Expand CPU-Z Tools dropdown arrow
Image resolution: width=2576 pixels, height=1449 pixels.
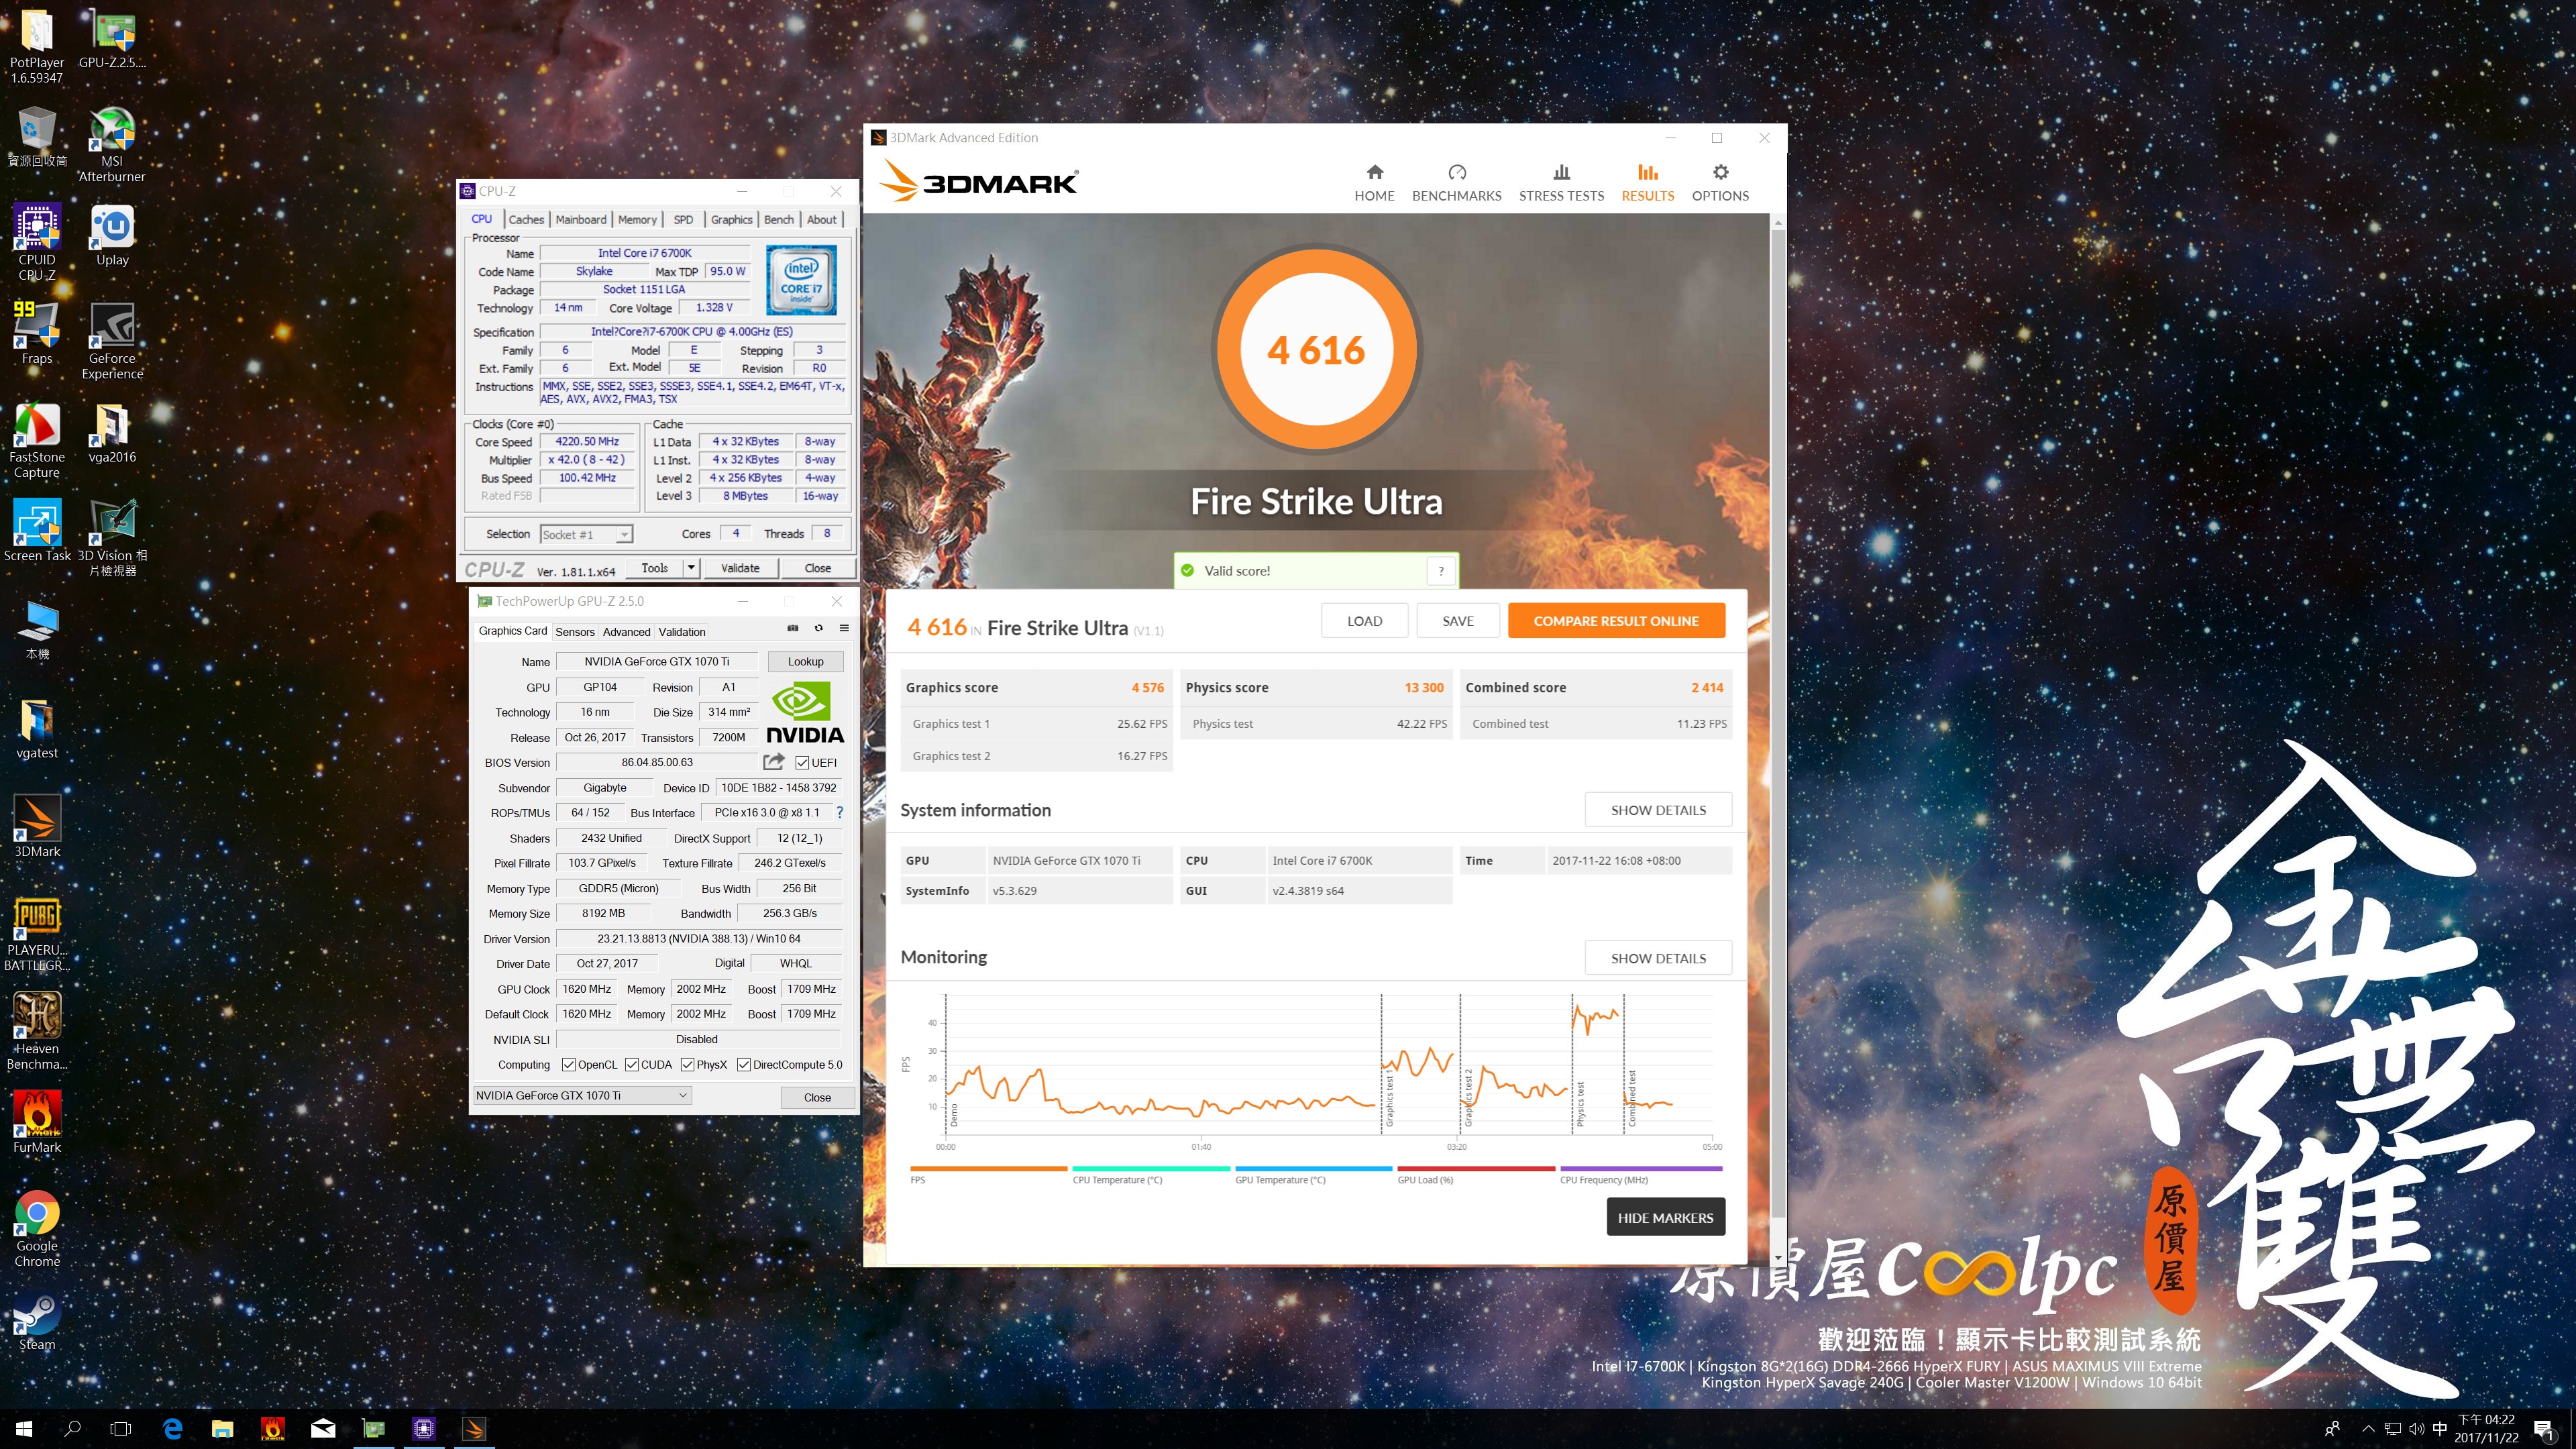coord(691,568)
